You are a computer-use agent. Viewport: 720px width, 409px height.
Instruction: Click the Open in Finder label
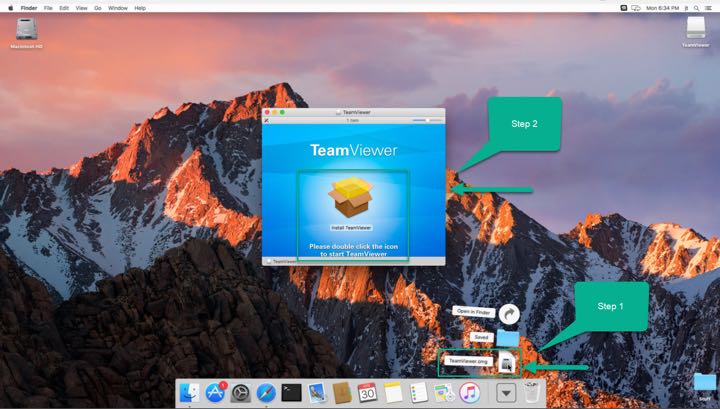pos(473,312)
